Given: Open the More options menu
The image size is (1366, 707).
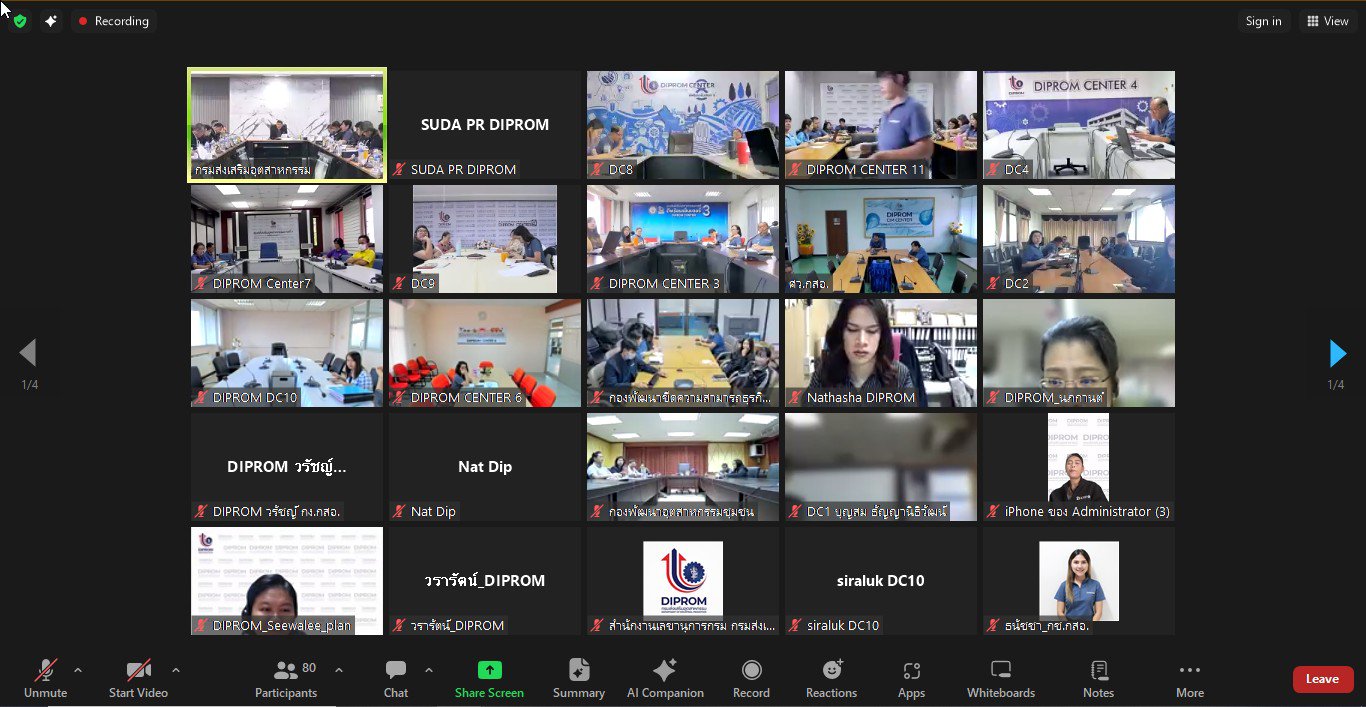Looking at the screenshot, I should point(1189,679).
